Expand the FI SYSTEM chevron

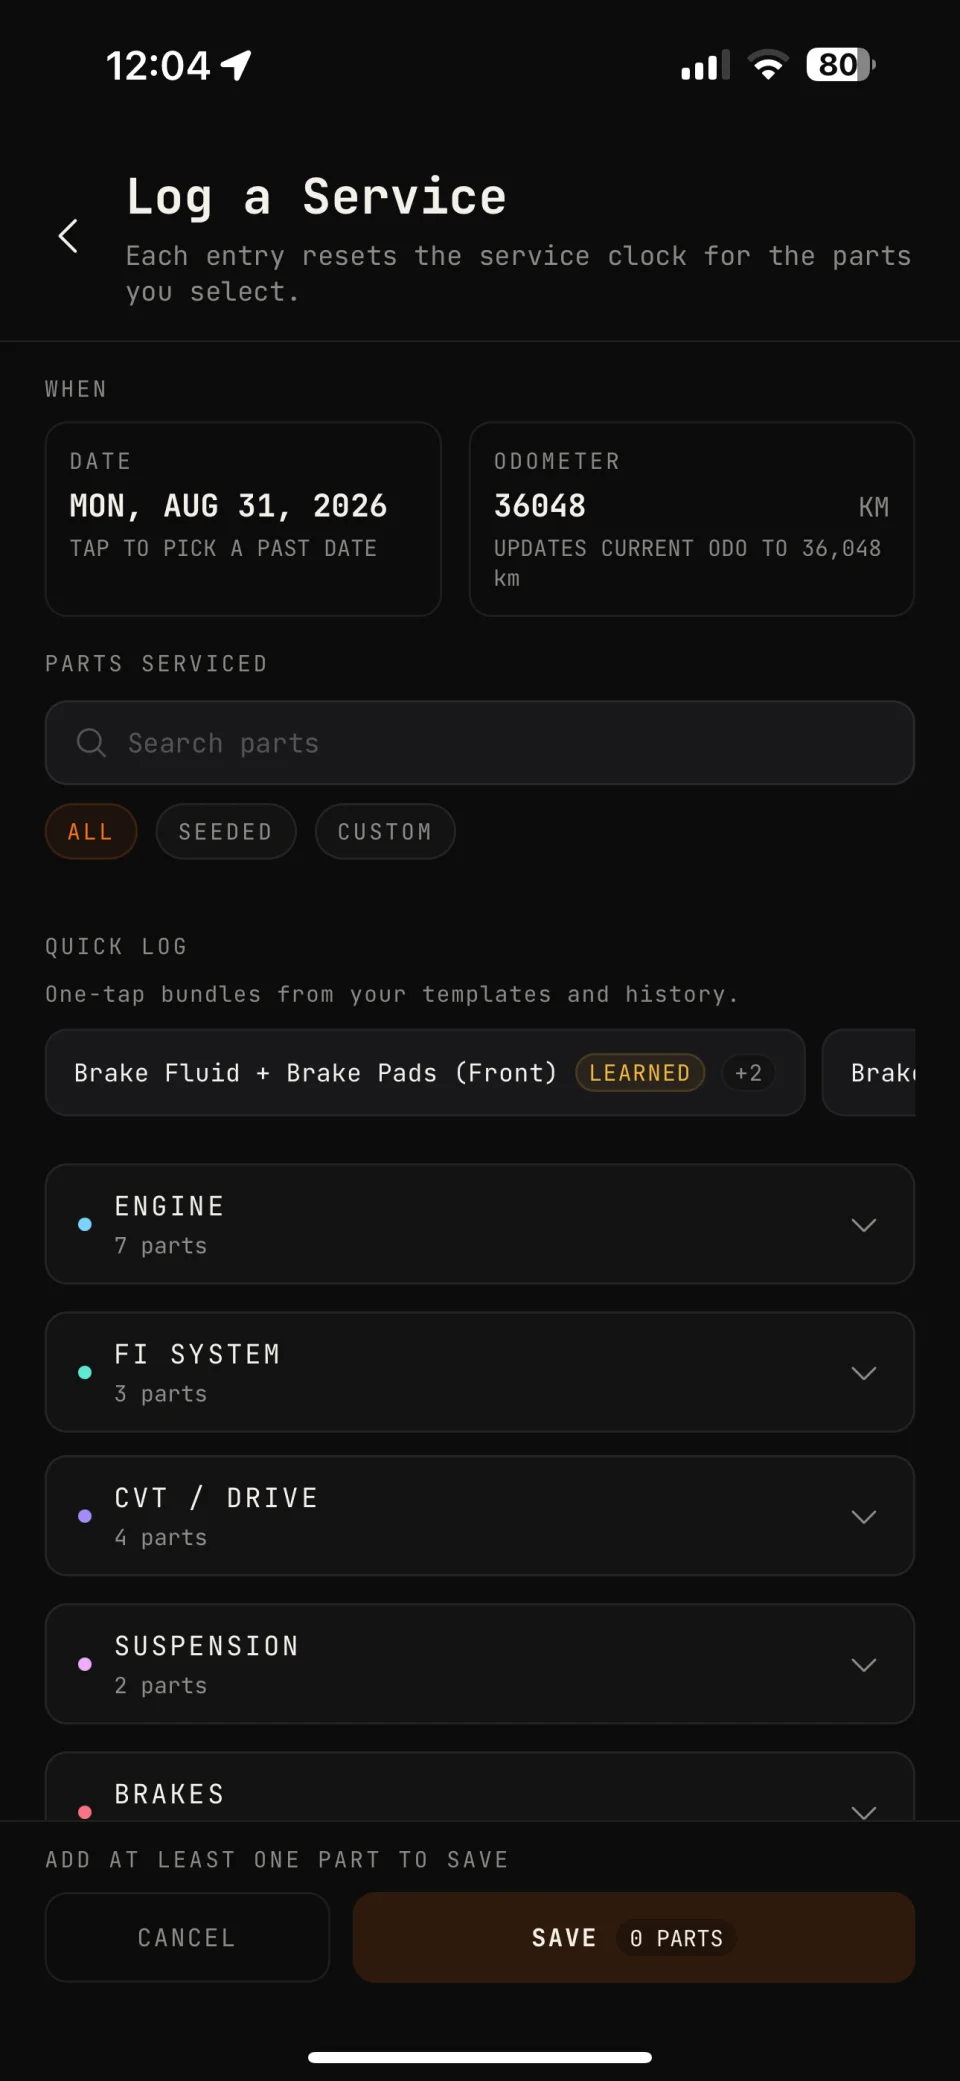(864, 1372)
